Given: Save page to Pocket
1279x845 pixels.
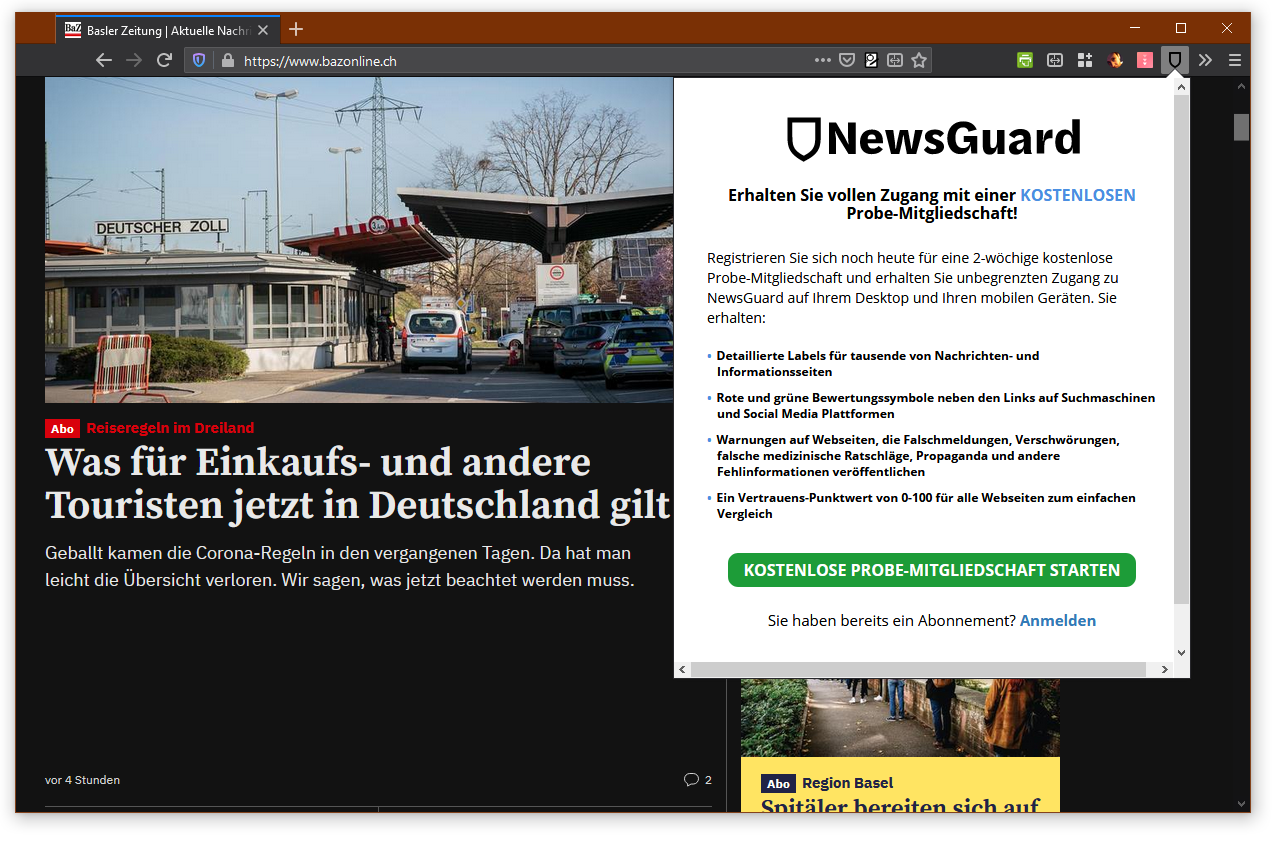Looking at the screenshot, I should coord(847,60).
